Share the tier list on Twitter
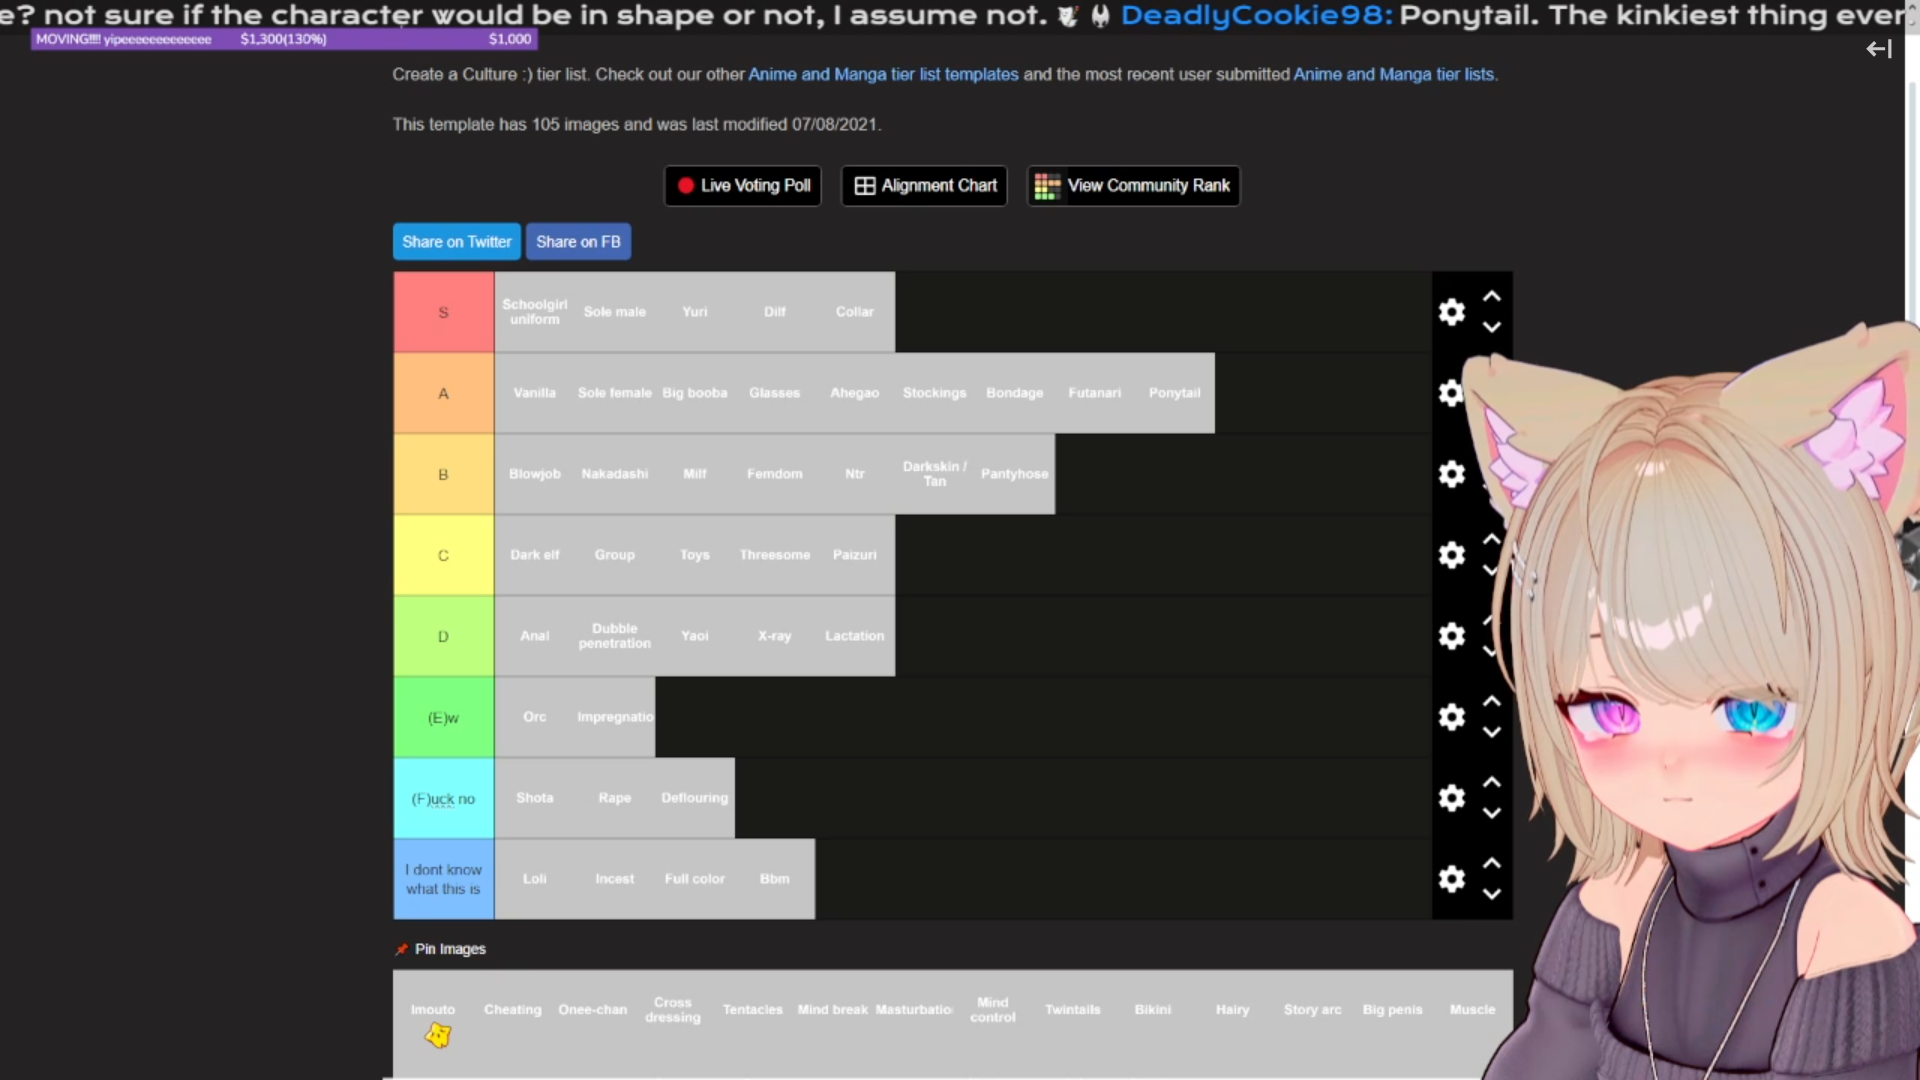 (x=457, y=242)
